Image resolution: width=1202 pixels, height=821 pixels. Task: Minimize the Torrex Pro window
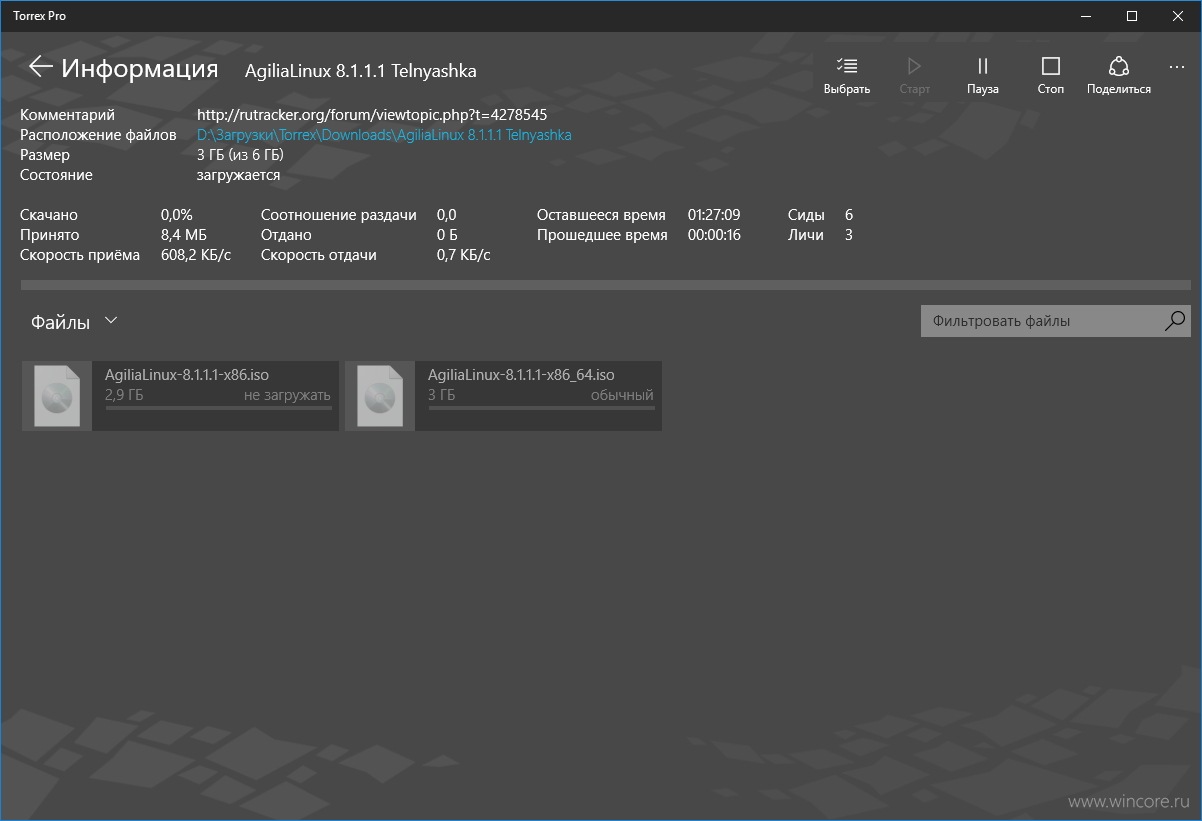point(1086,15)
